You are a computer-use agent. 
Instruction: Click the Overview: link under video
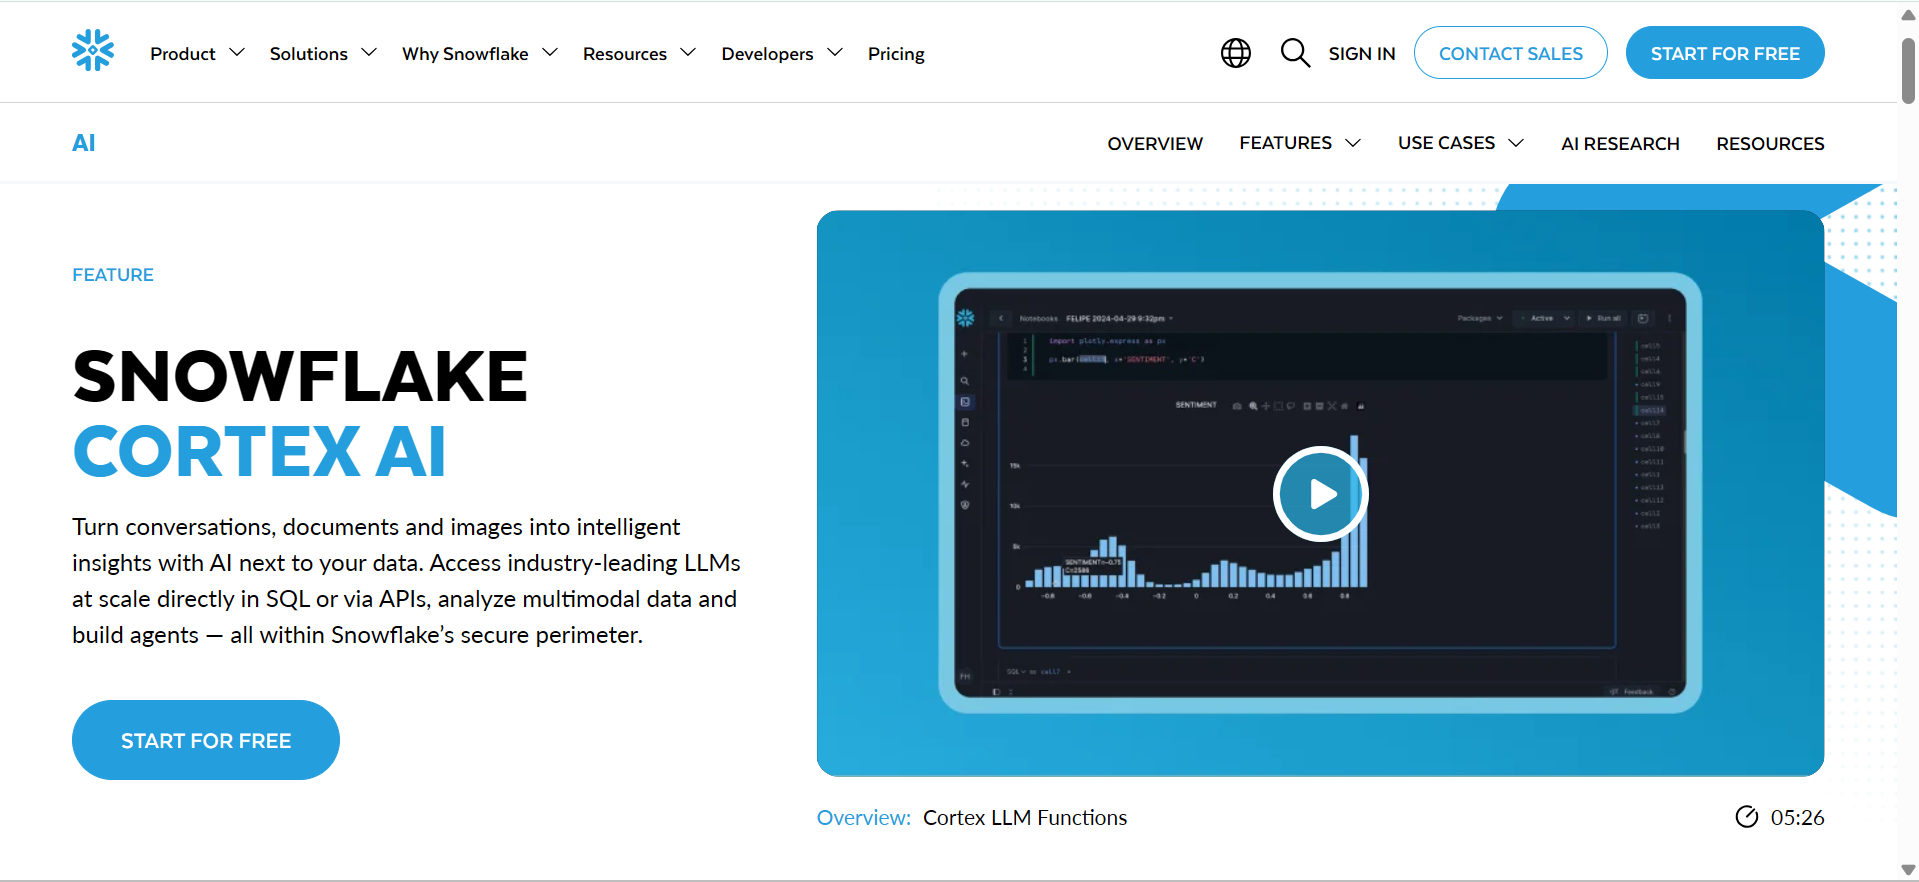tap(864, 817)
